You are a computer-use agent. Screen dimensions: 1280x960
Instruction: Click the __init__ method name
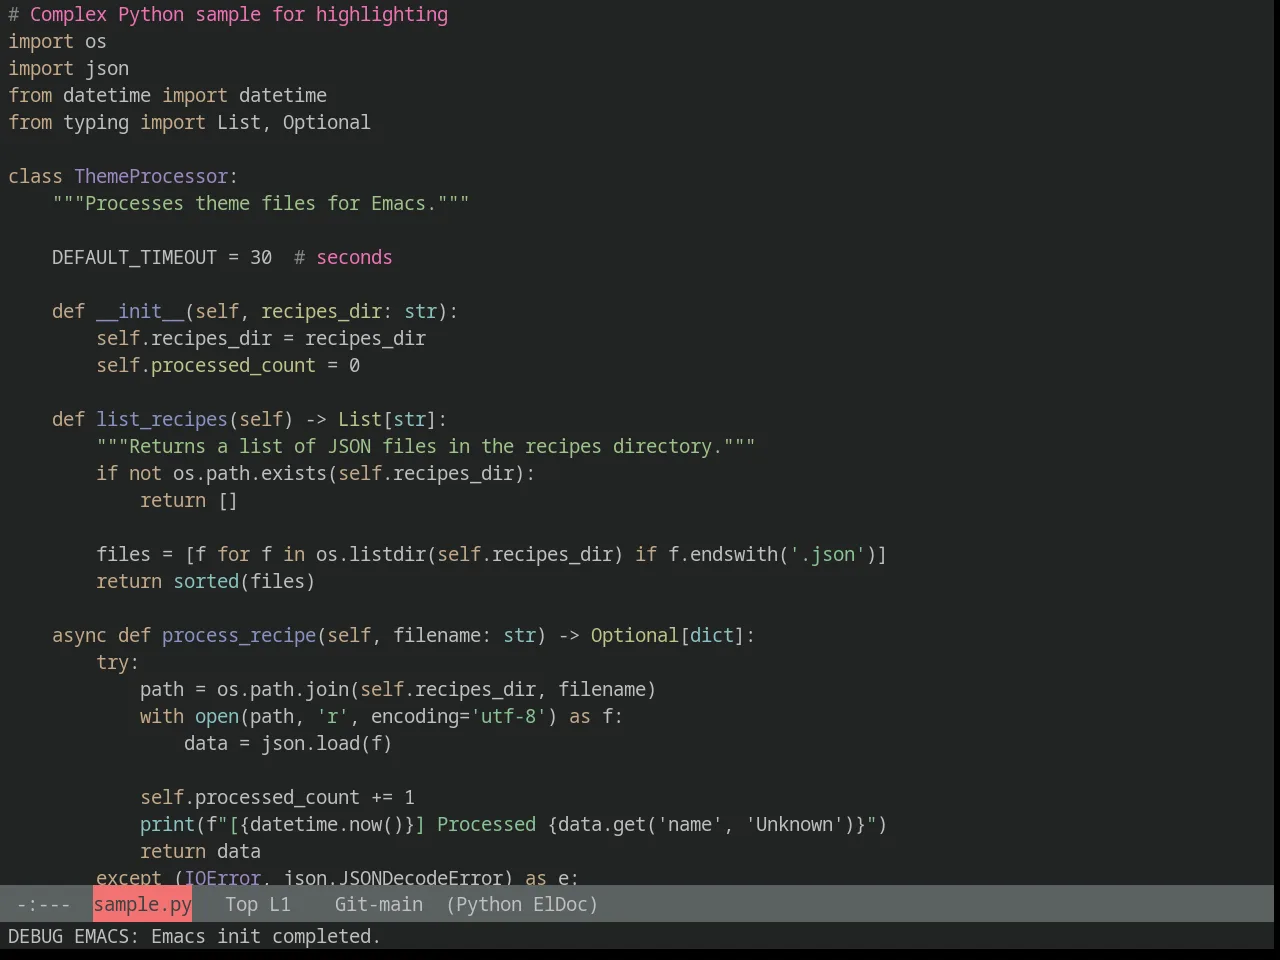[x=140, y=311]
